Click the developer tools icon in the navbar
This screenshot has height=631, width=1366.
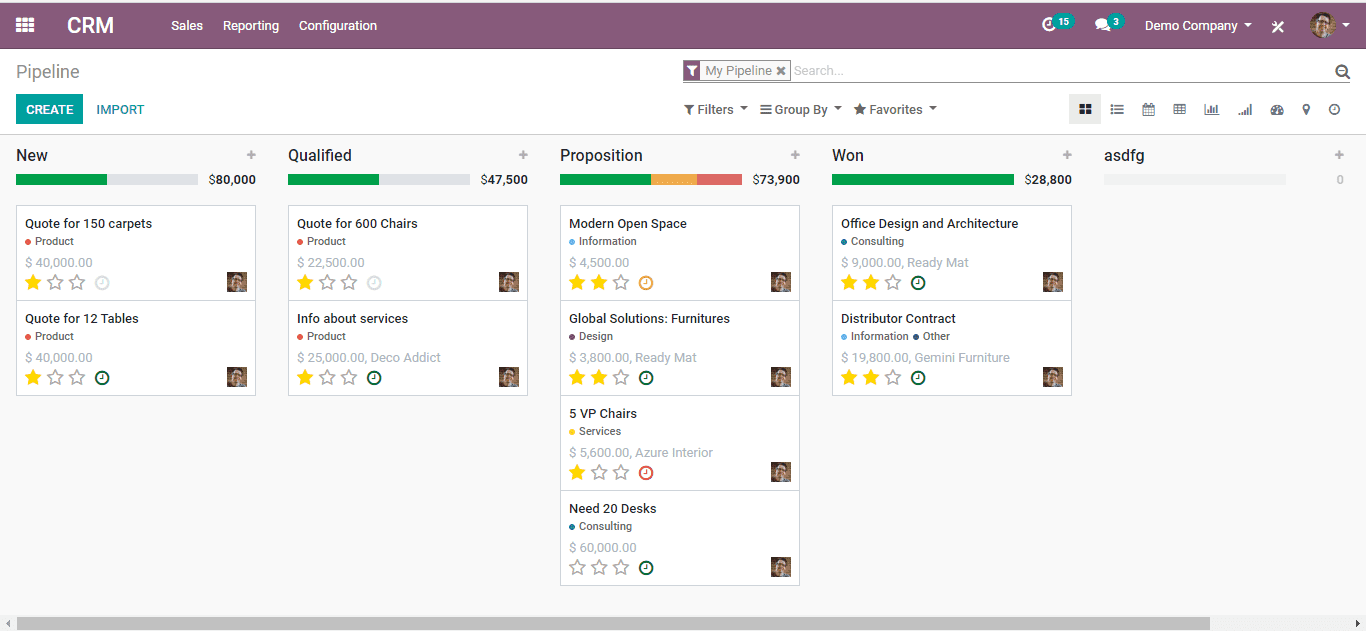(1278, 26)
